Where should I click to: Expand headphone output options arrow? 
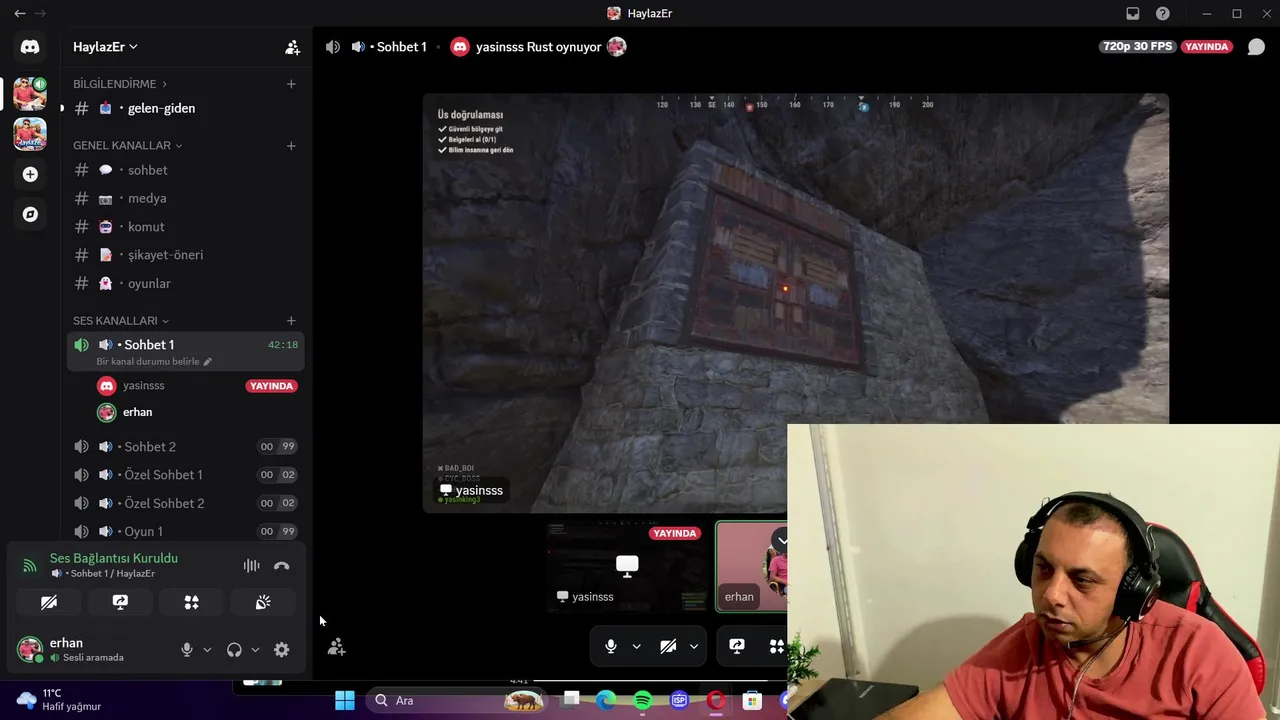click(255, 650)
